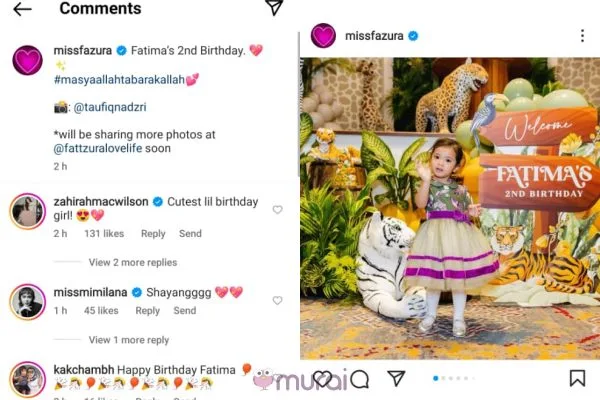Reply to zahirahmacwilson's comment

click(153, 234)
